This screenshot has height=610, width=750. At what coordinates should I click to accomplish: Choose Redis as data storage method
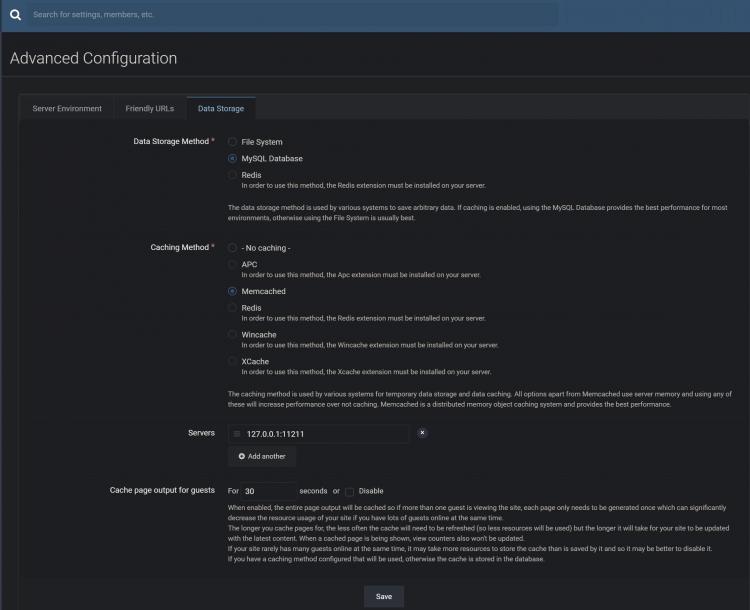(x=233, y=175)
